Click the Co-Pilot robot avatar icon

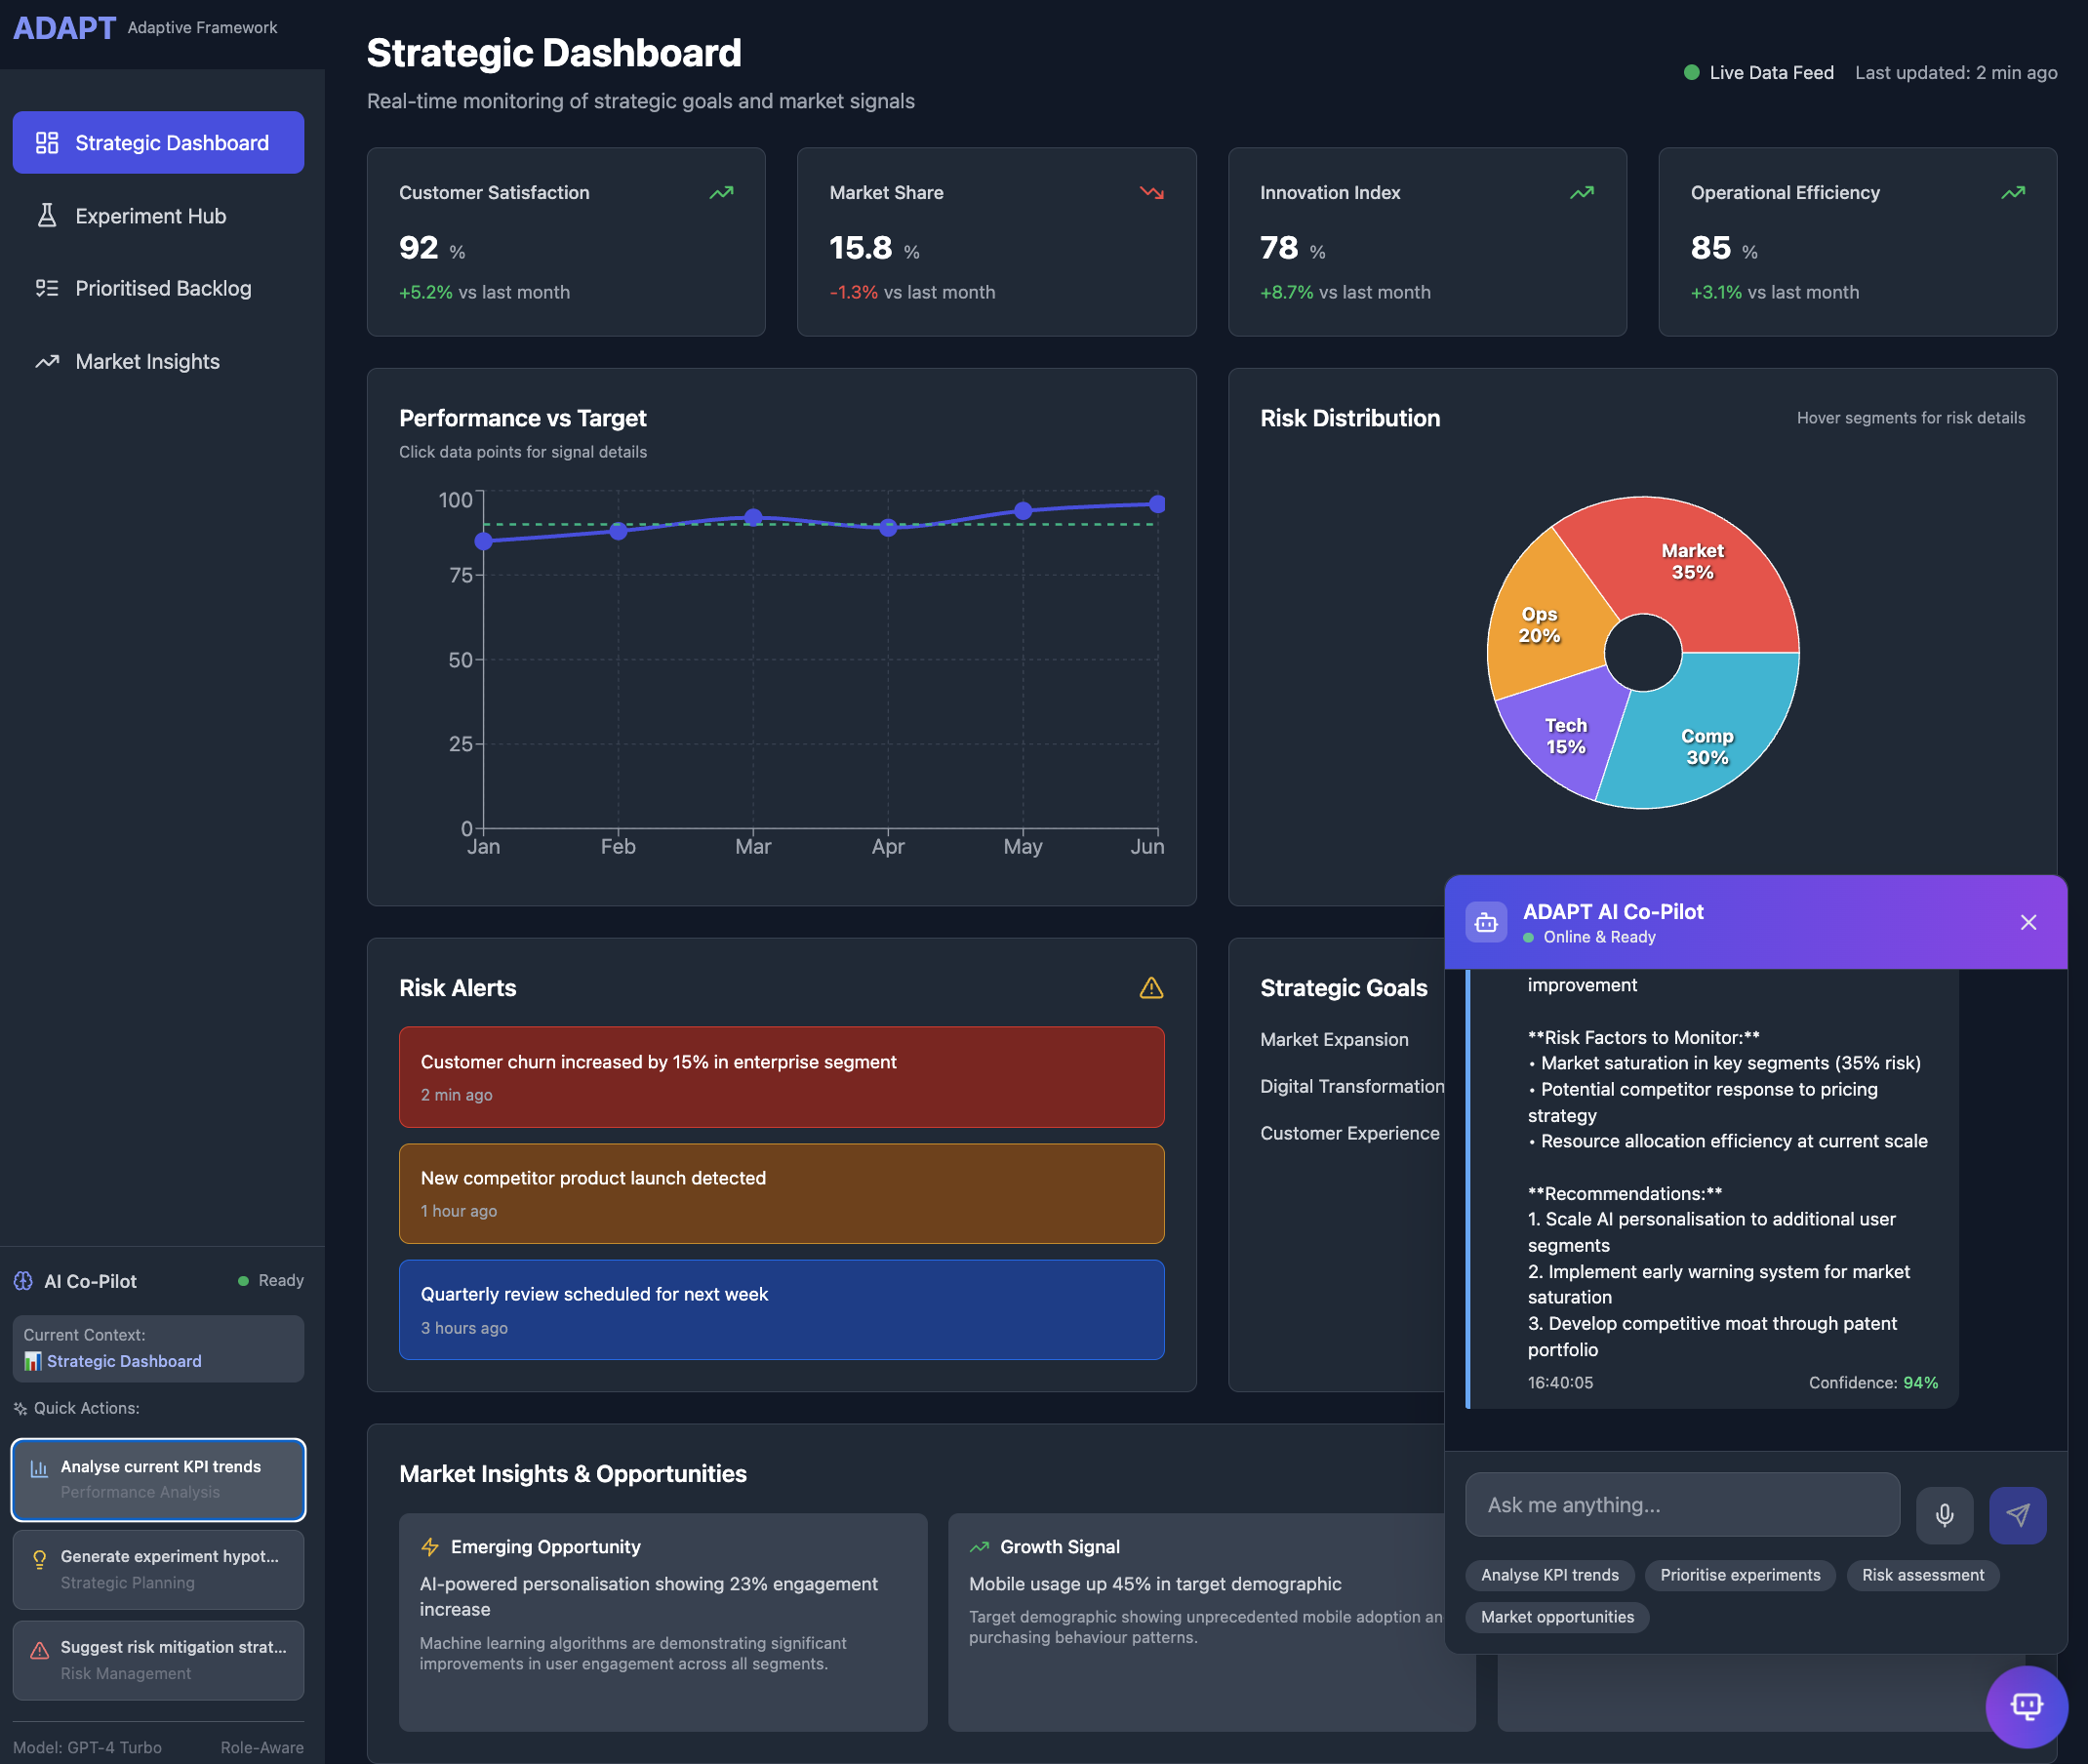pos(1486,922)
